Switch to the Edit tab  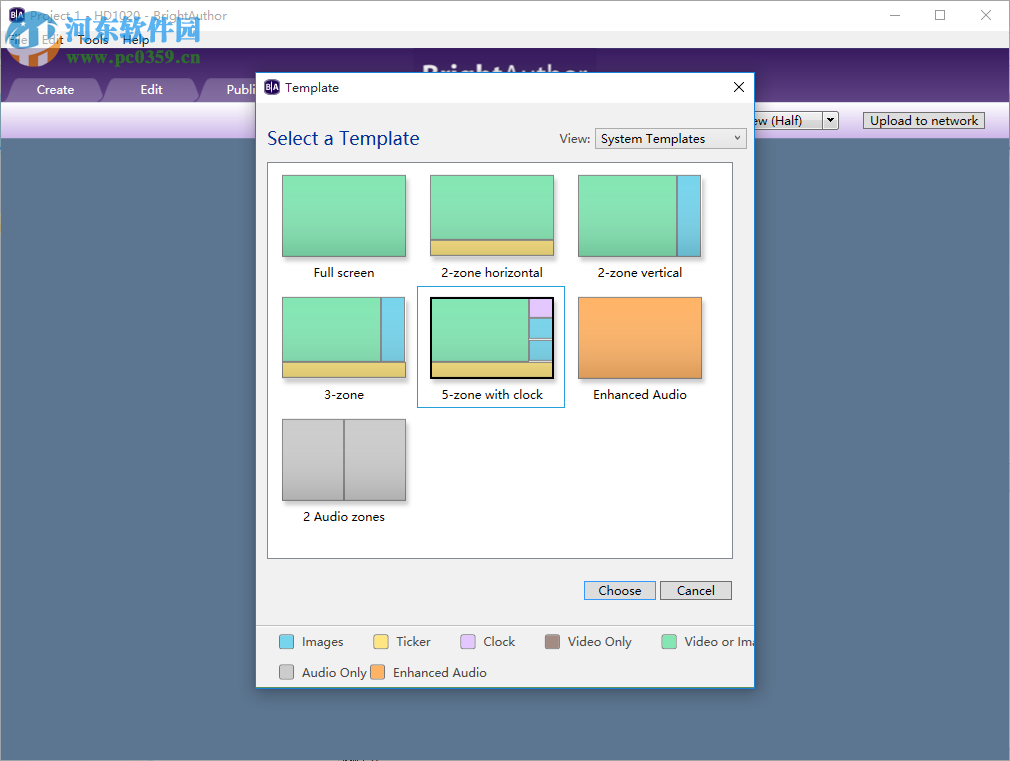tap(150, 89)
